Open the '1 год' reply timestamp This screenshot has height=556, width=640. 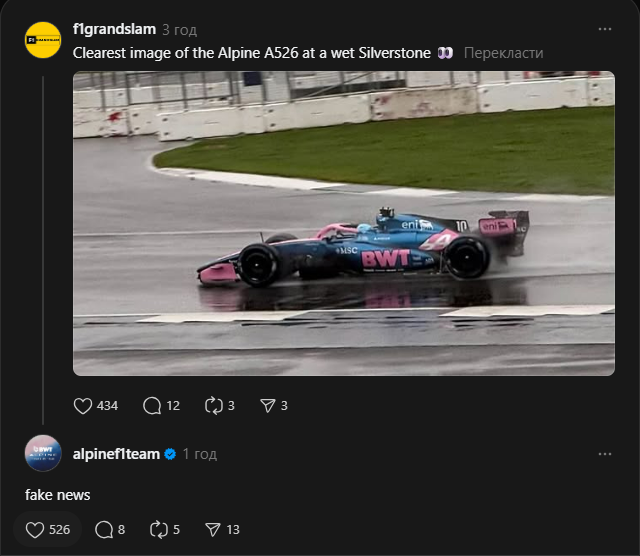[x=199, y=454]
